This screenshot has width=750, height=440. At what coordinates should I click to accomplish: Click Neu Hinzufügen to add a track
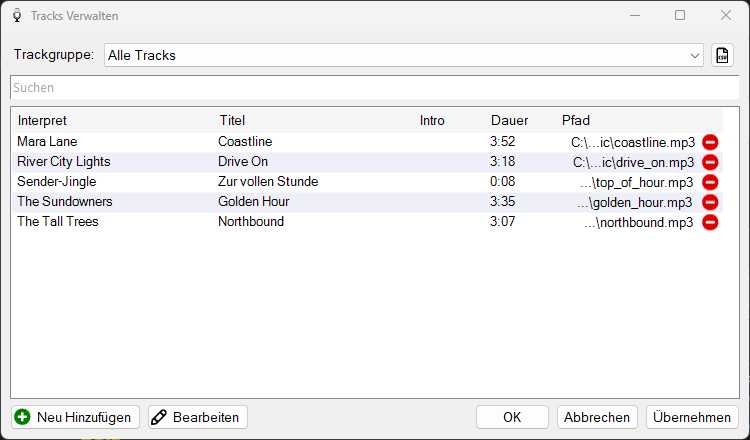point(75,417)
